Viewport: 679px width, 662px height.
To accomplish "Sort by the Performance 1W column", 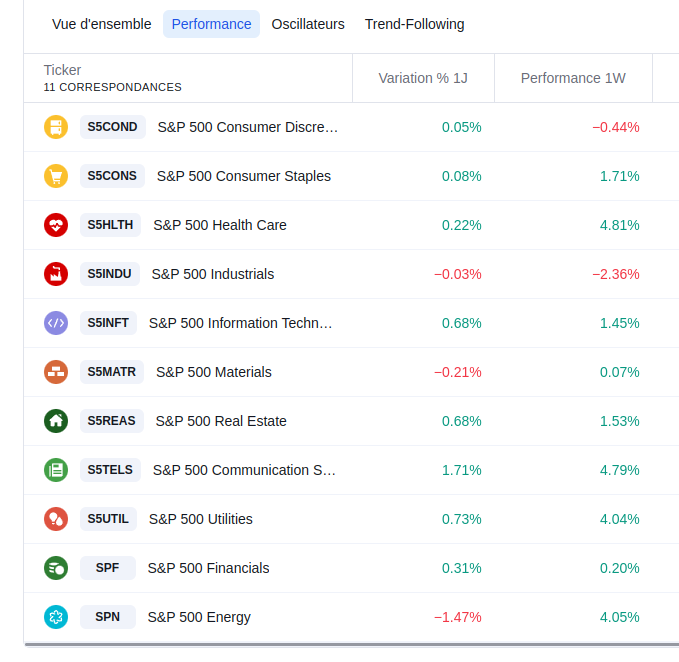I will tap(573, 78).
